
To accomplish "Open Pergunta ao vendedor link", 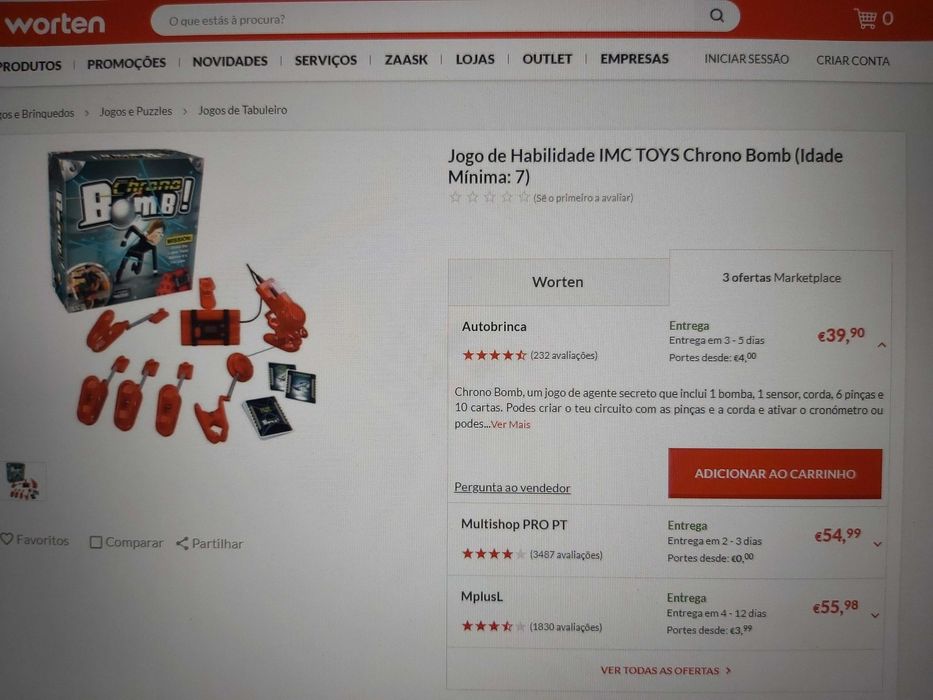I will pyautogui.click(x=512, y=488).
